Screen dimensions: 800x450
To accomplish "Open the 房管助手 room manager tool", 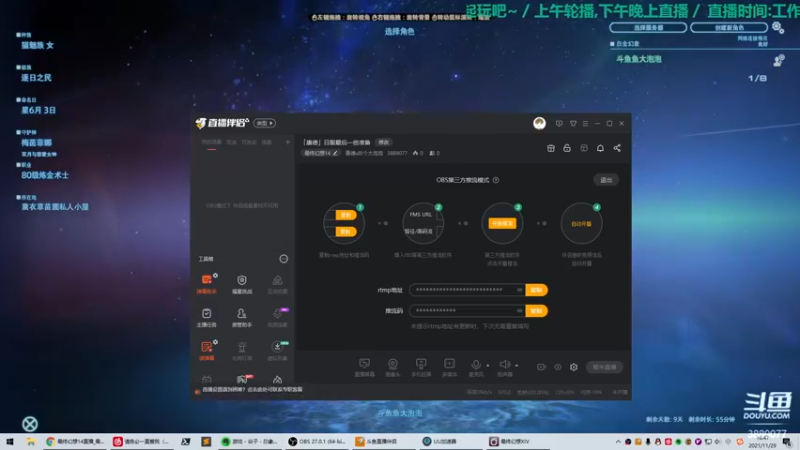I will pos(242,317).
